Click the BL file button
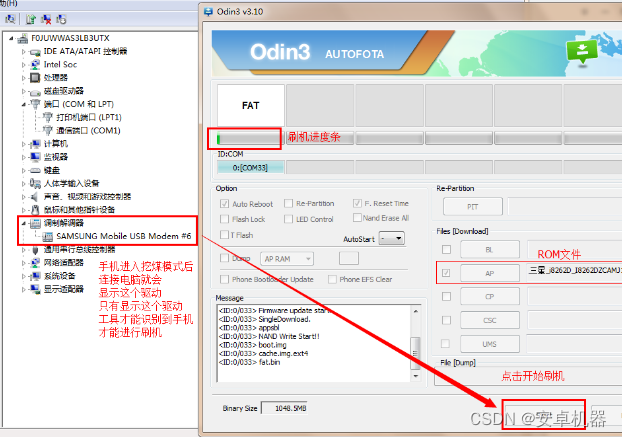Screen dimensions: 622x437 [490, 249]
